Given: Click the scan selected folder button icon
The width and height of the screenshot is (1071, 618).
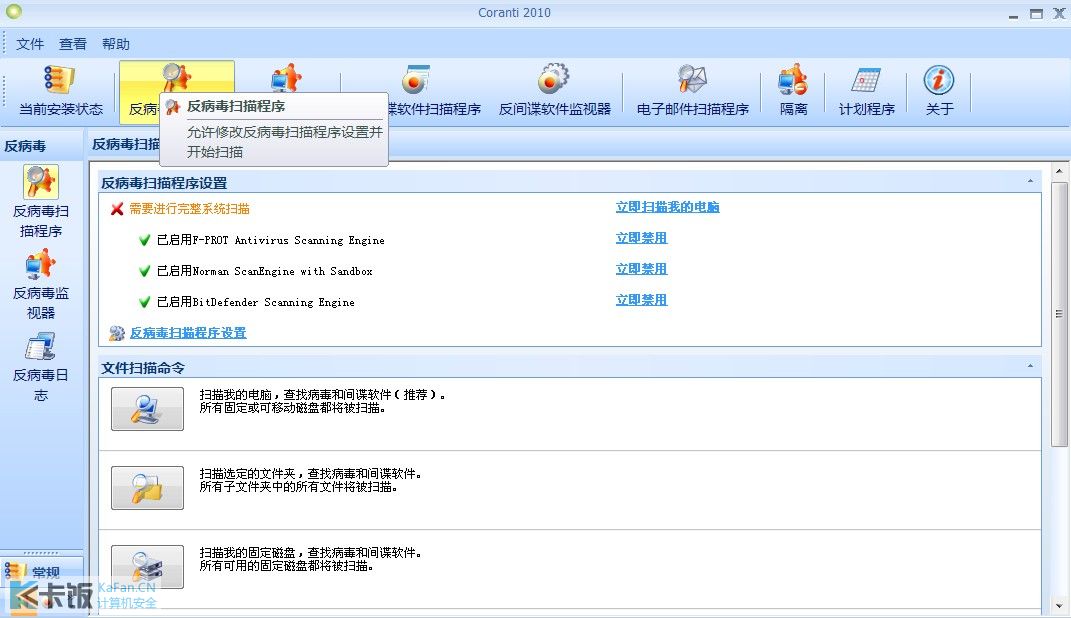Looking at the screenshot, I should coord(148,488).
